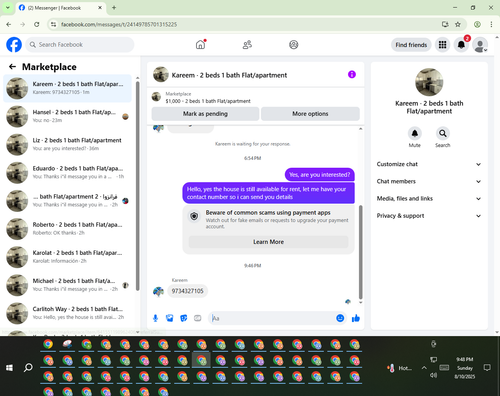Click Kareem listing thumbnail in right panel
Screen dimensions: 500x396
tap(429, 82)
